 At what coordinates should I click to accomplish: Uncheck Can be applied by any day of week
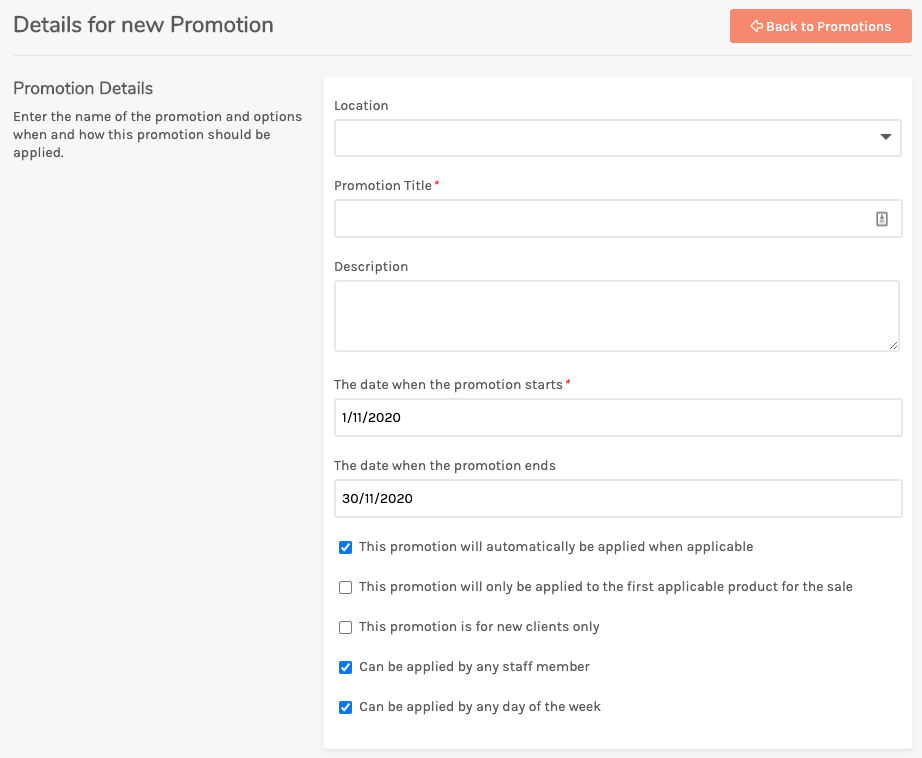(x=345, y=707)
